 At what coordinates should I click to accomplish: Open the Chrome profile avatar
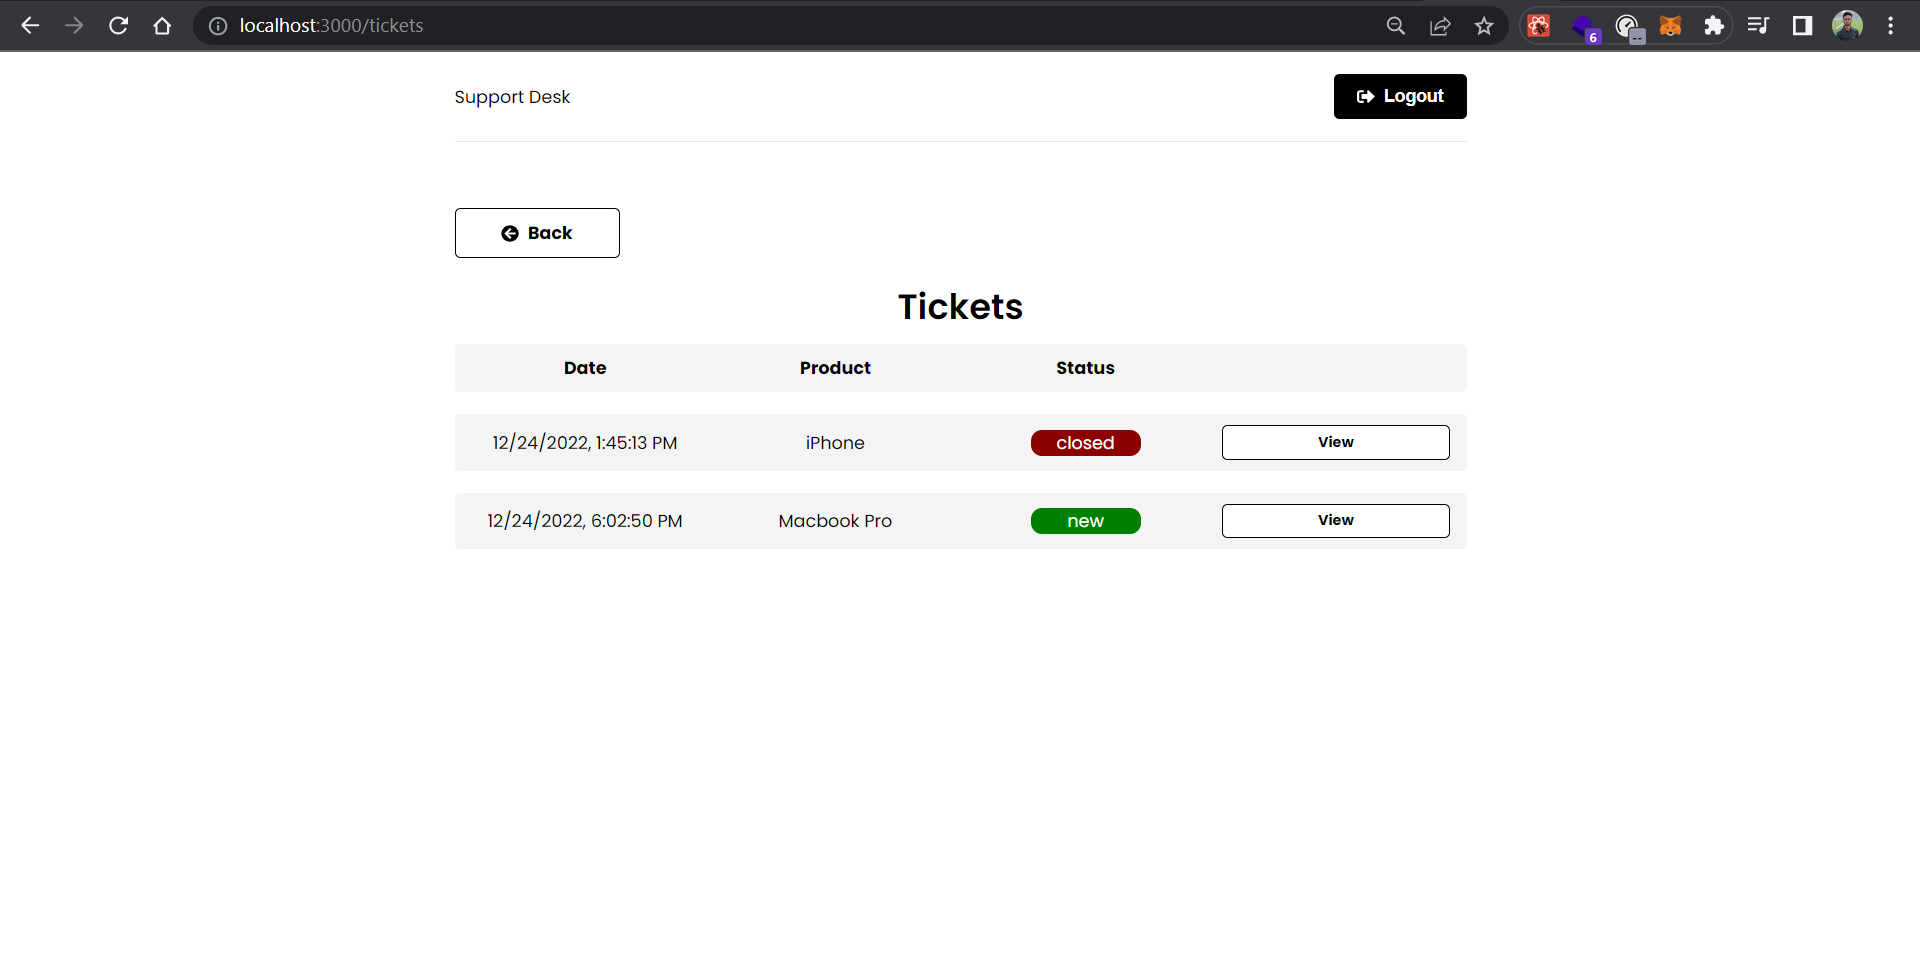[1847, 26]
